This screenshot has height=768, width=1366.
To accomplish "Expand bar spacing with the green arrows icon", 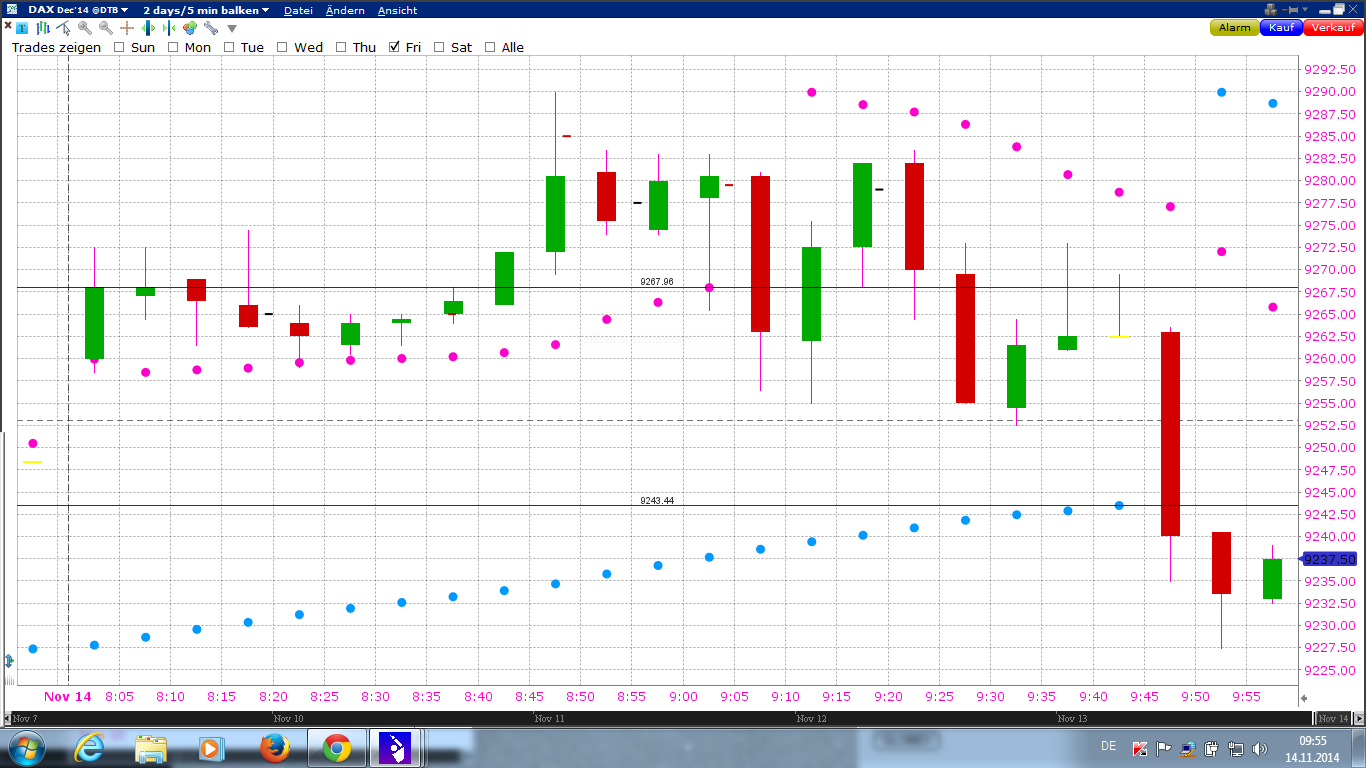I will [148, 28].
